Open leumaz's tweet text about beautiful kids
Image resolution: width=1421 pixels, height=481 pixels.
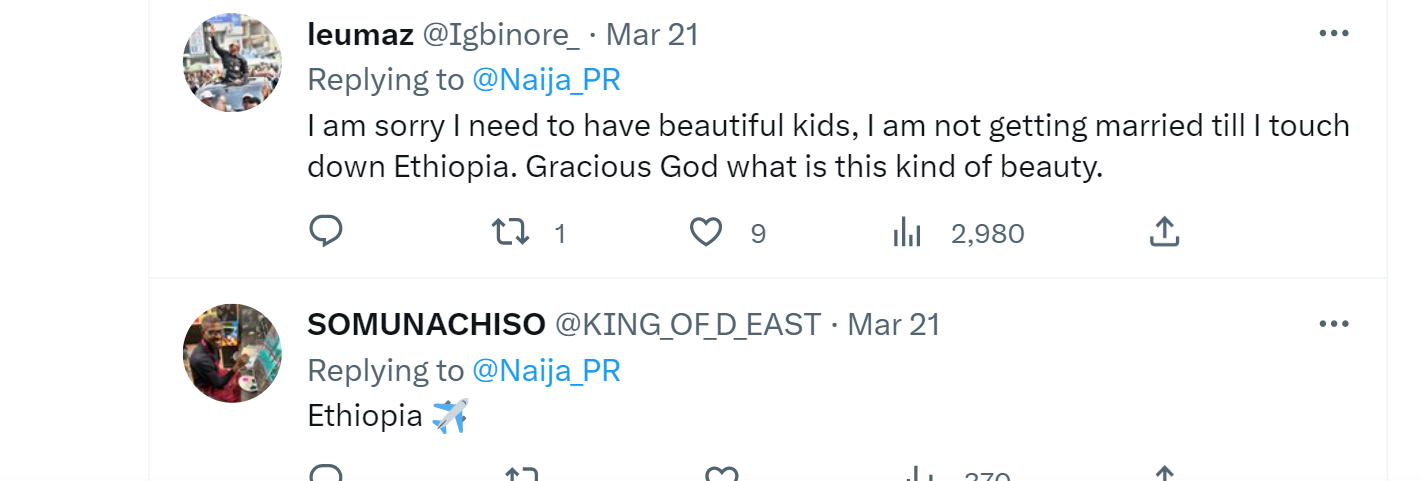coord(828,146)
